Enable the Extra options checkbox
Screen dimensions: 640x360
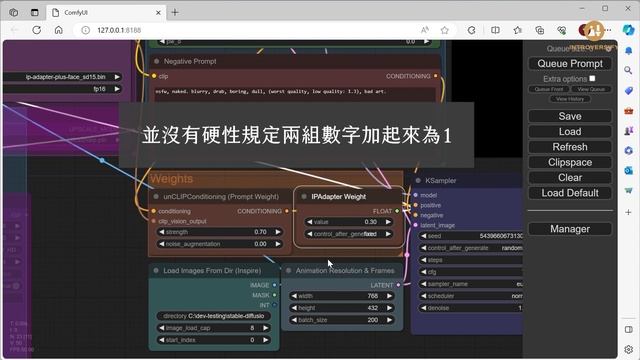[x=592, y=78]
